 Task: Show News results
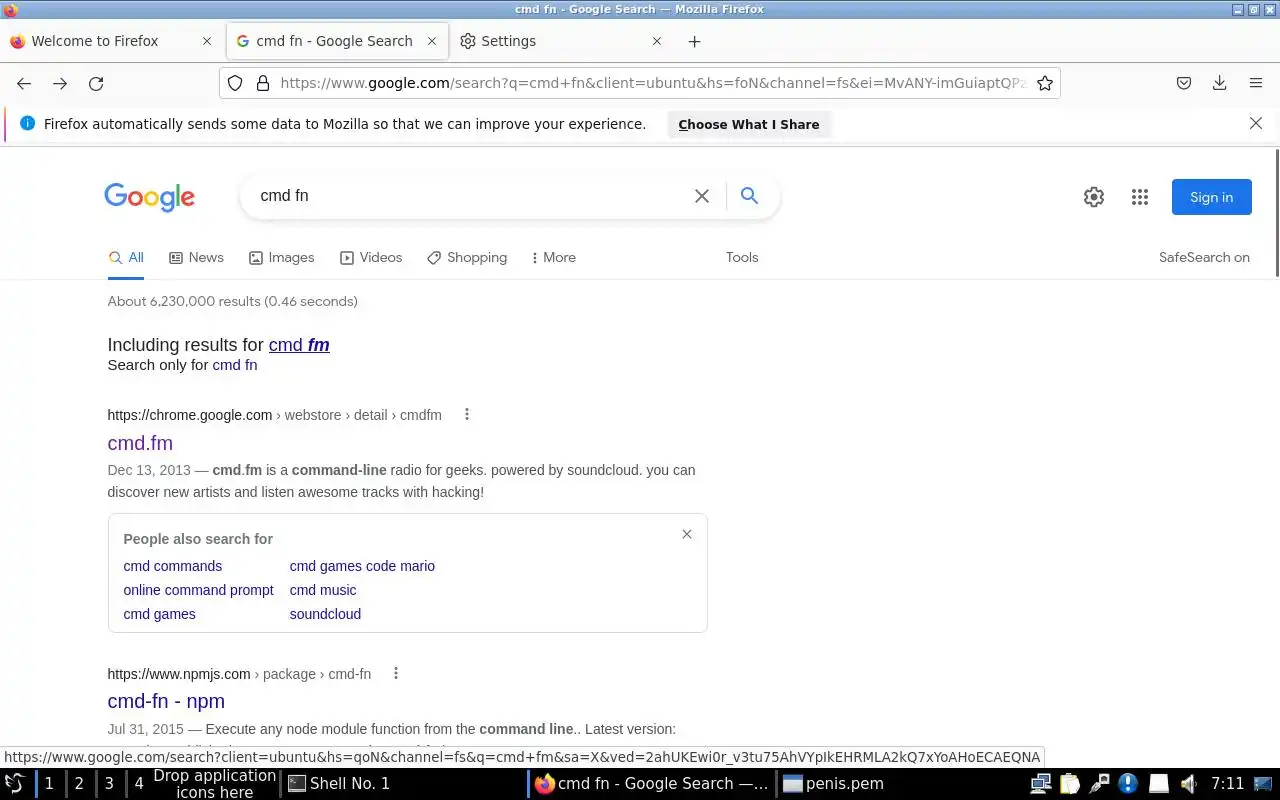coord(196,257)
